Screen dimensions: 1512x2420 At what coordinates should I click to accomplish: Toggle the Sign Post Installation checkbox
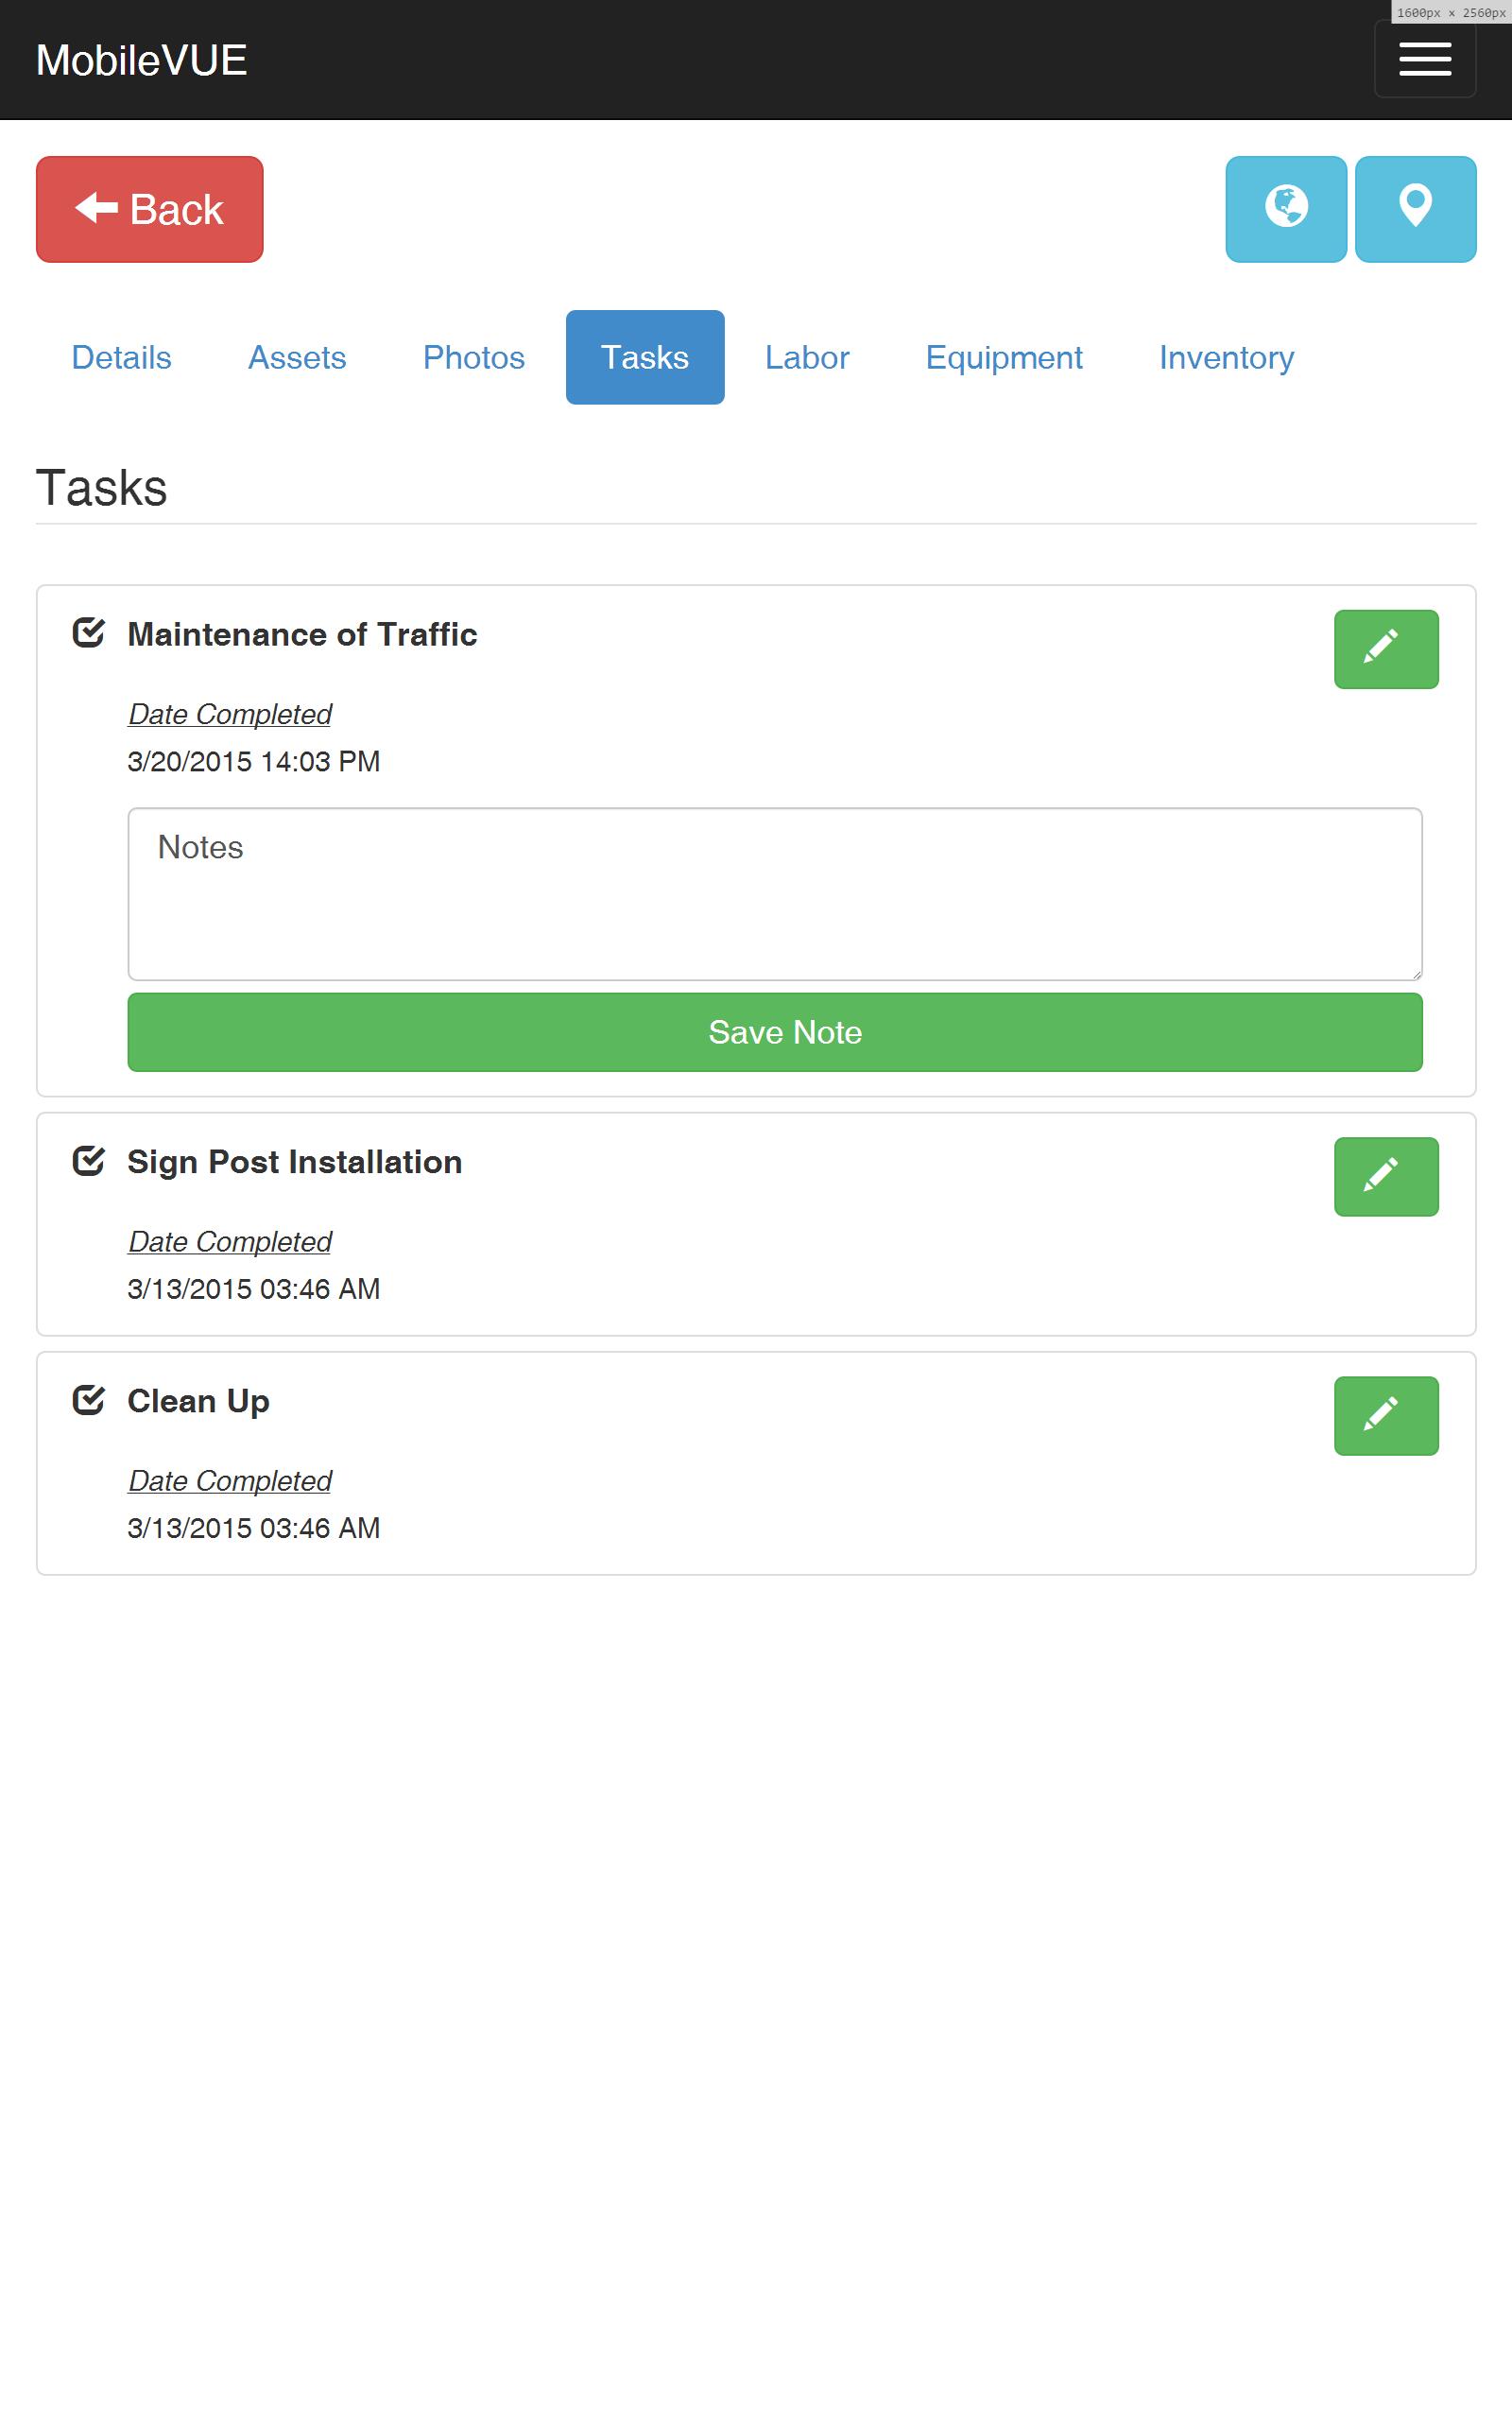[89, 1161]
